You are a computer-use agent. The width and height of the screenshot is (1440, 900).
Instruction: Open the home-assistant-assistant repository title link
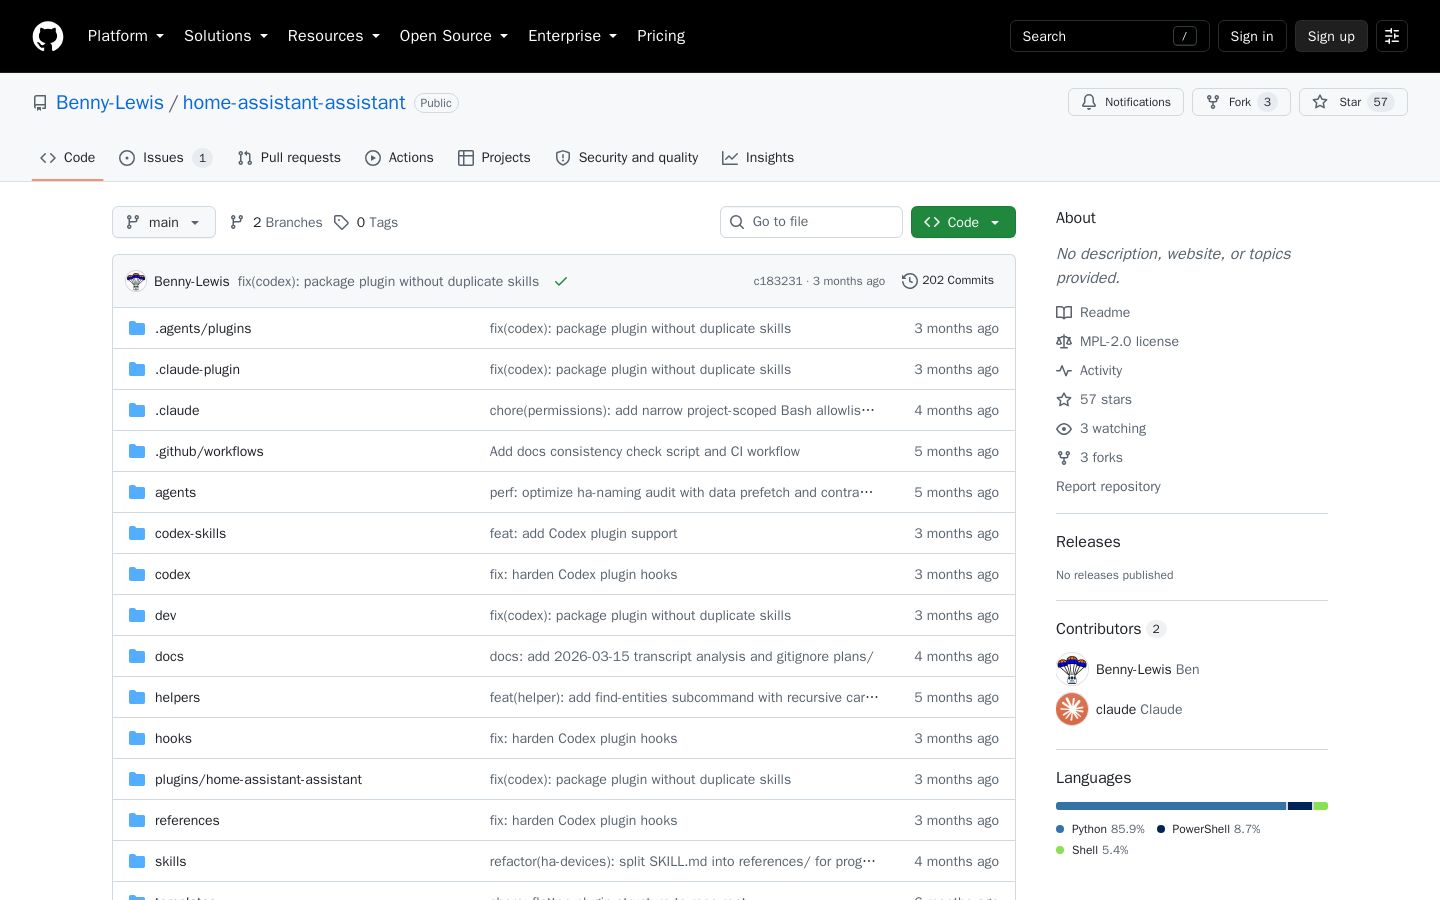pos(294,103)
